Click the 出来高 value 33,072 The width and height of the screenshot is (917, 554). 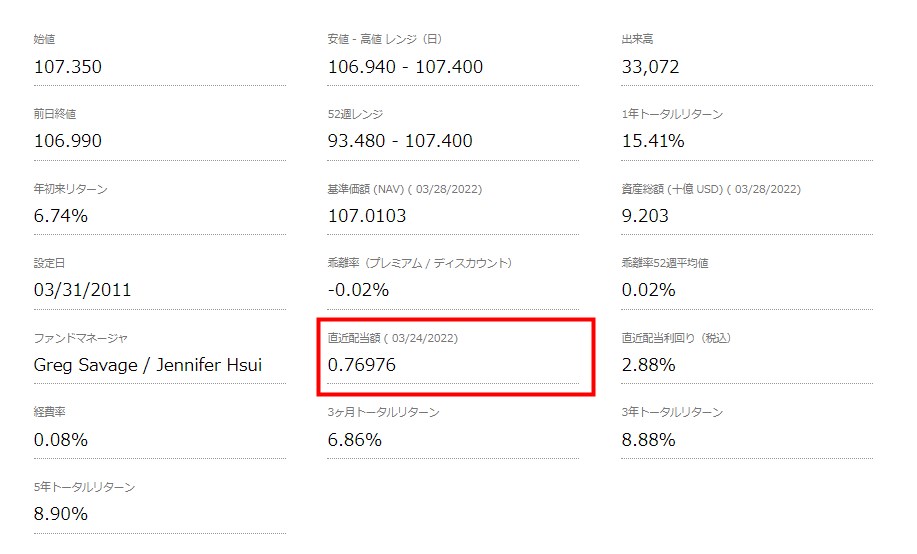650,67
